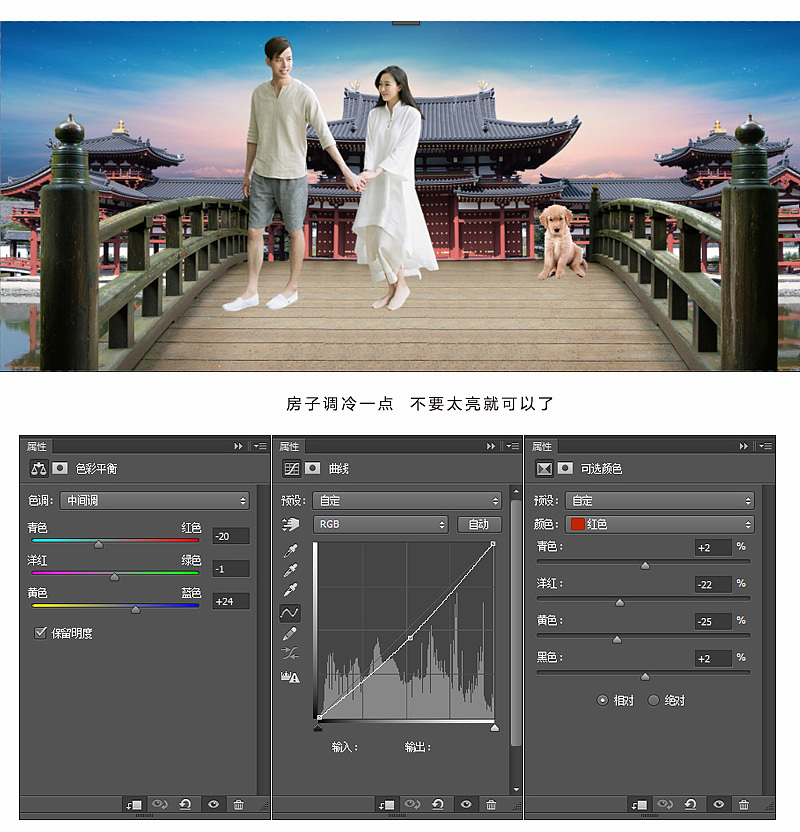Click the Selective Color adjustment icon

coord(544,469)
